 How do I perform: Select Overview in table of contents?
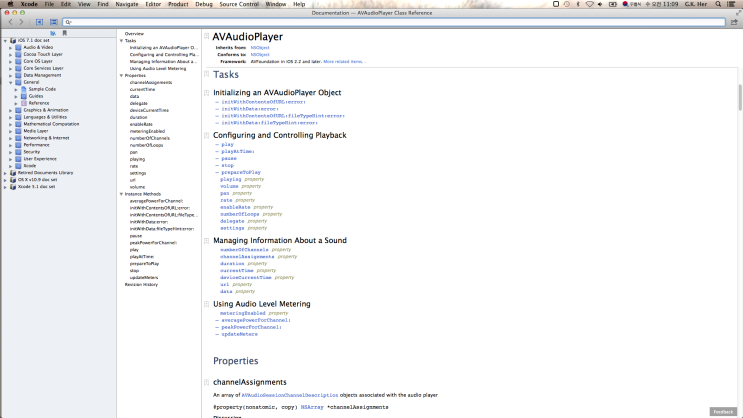coord(134,34)
